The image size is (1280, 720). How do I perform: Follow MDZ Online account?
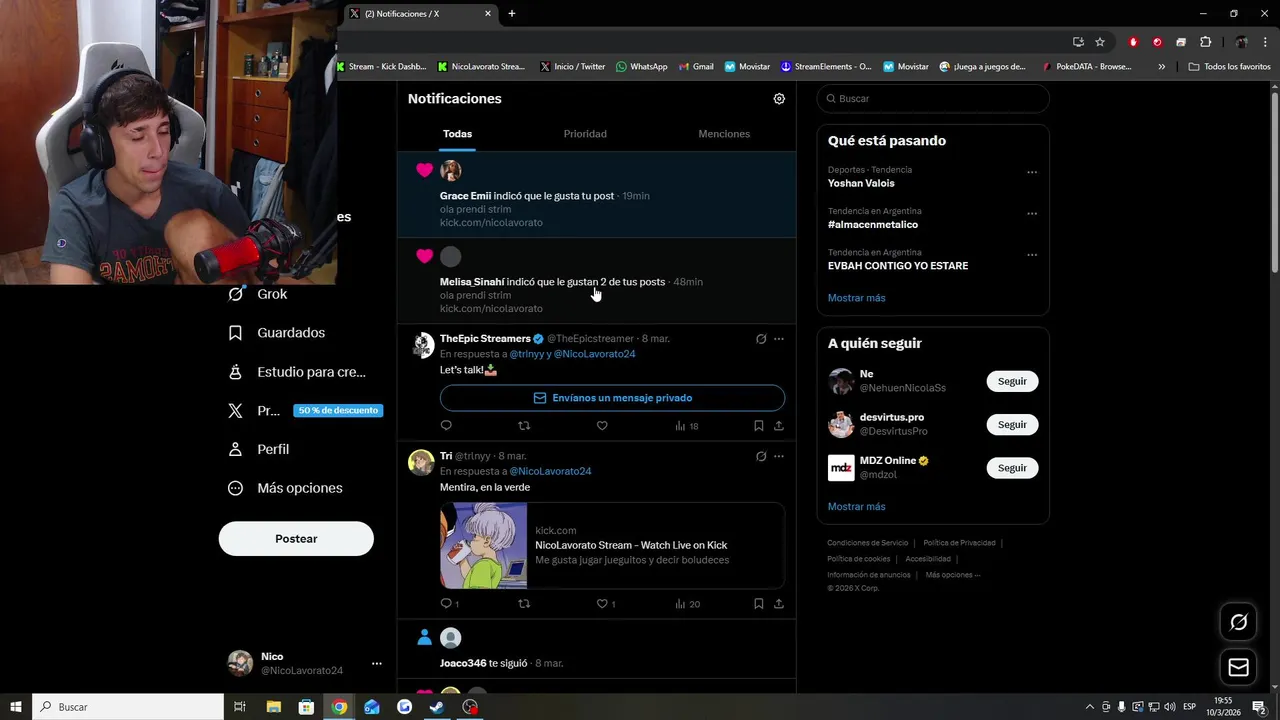pos(1012,468)
